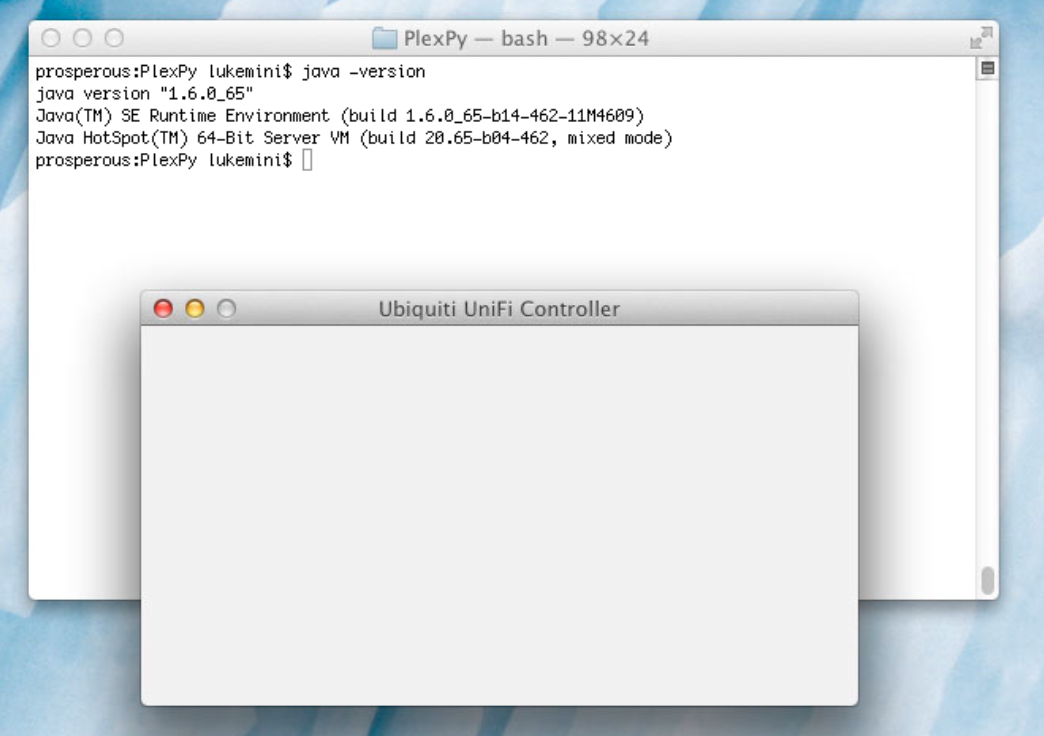Click the PlexPy folder icon in Terminal title
Image resolution: width=1044 pixels, height=736 pixels.
384,39
